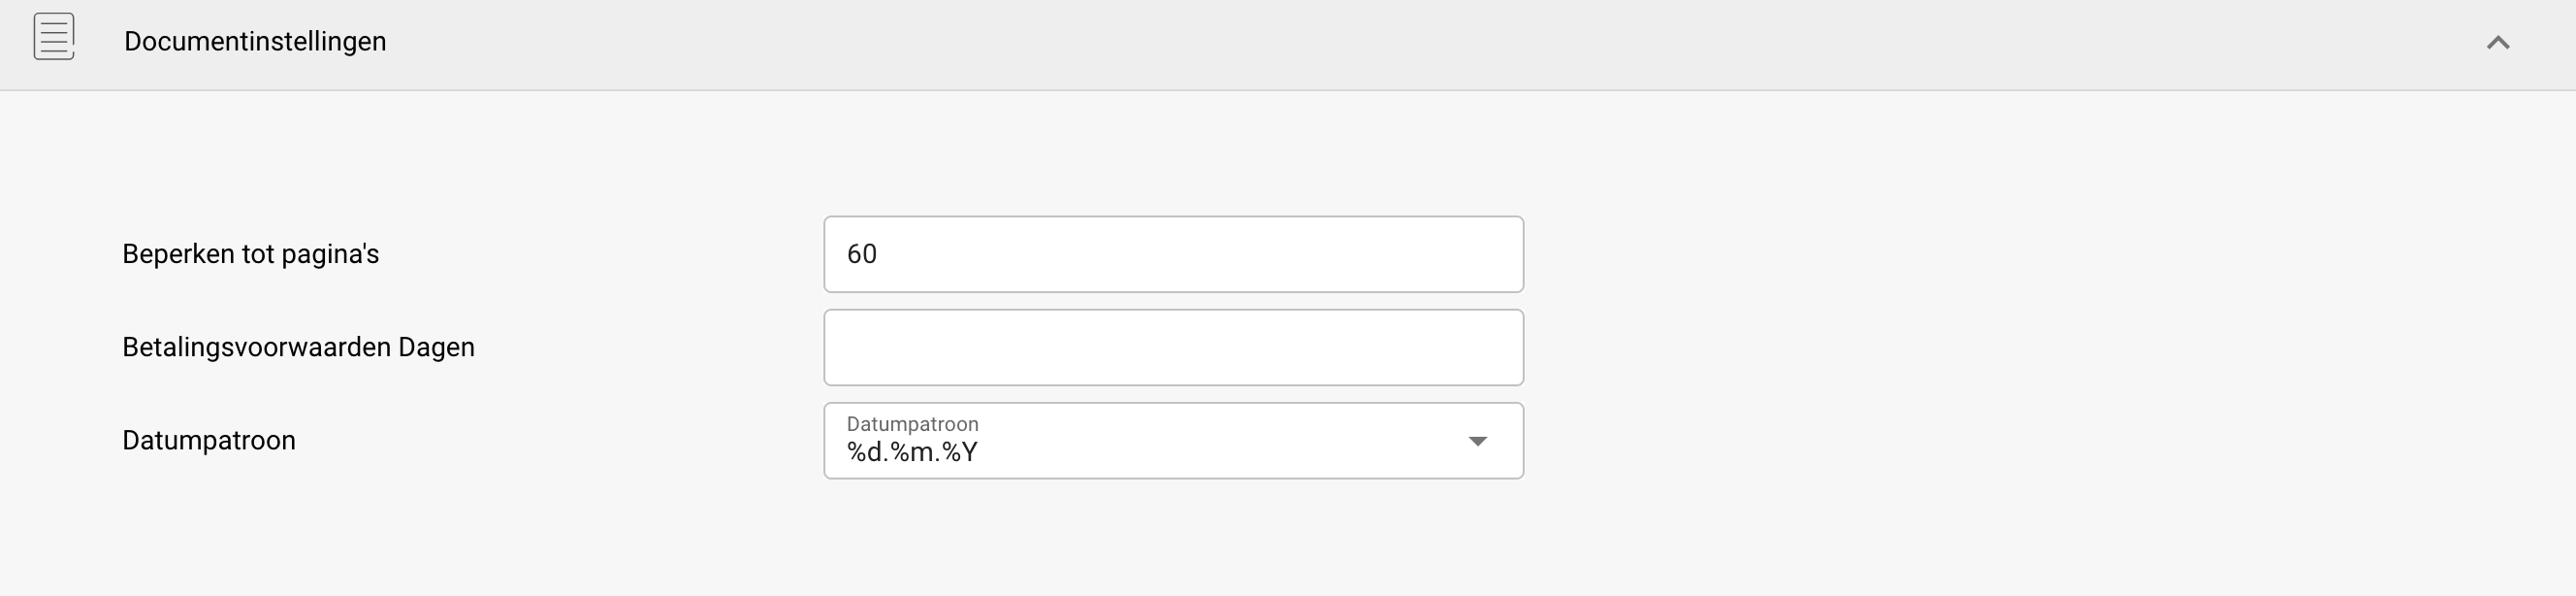The height and width of the screenshot is (596, 2576).
Task: Click the empty header bar area of Documentinstellingen
Action: tap(1400, 42)
